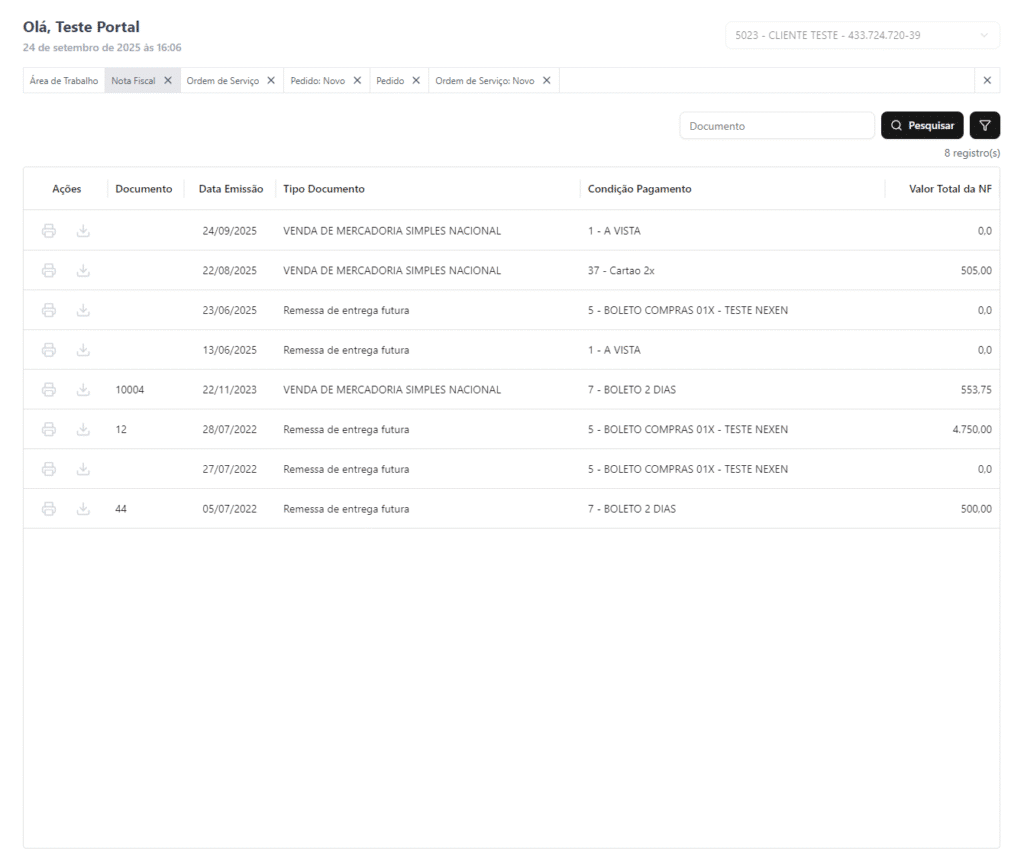The image size is (1024, 857).
Task: Print document 10004 invoice
Action: pyautogui.click(x=49, y=390)
